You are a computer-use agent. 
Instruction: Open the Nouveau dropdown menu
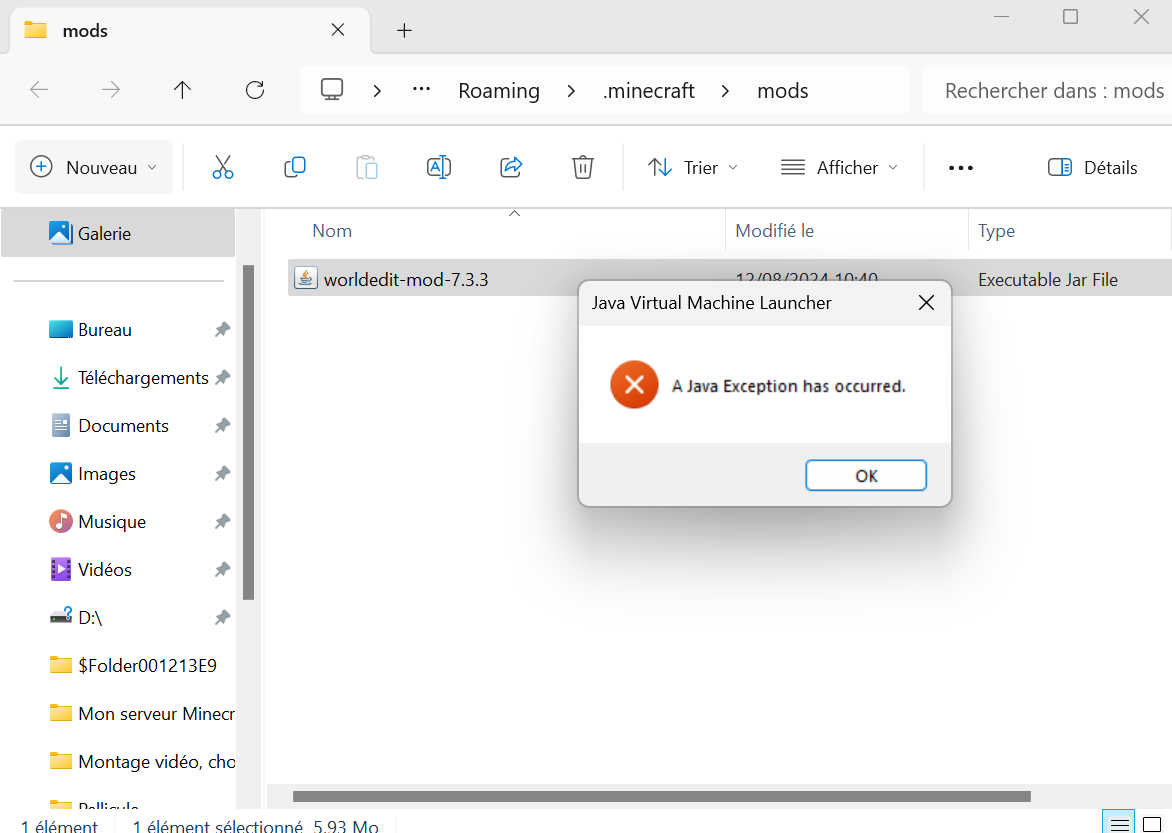(x=93, y=167)
